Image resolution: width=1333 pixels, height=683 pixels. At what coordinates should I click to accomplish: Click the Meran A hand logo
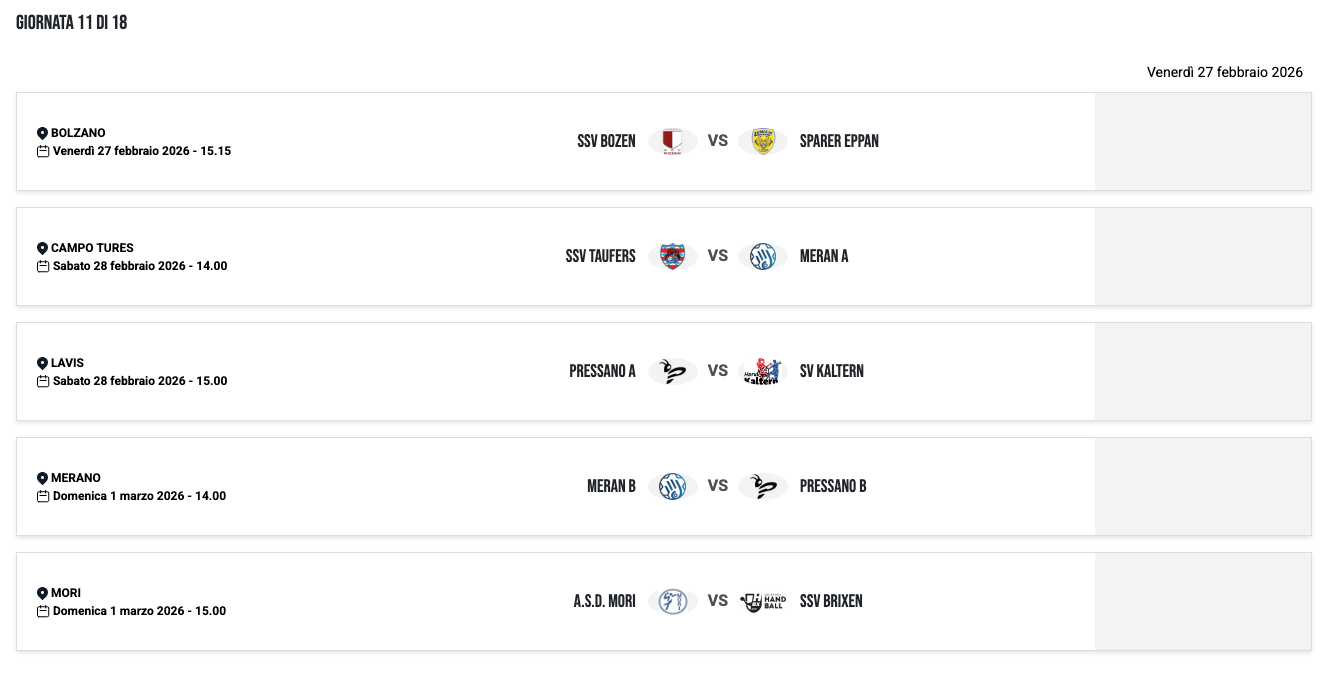(x=763, y=256)
